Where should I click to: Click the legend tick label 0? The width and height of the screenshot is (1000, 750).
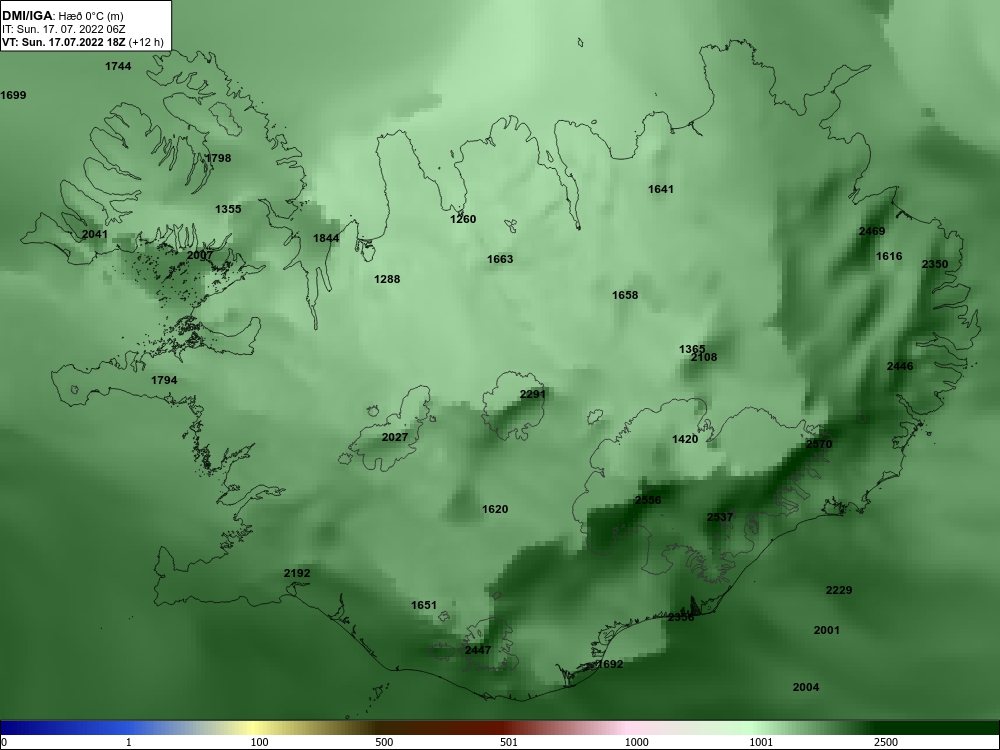[4, 742]
